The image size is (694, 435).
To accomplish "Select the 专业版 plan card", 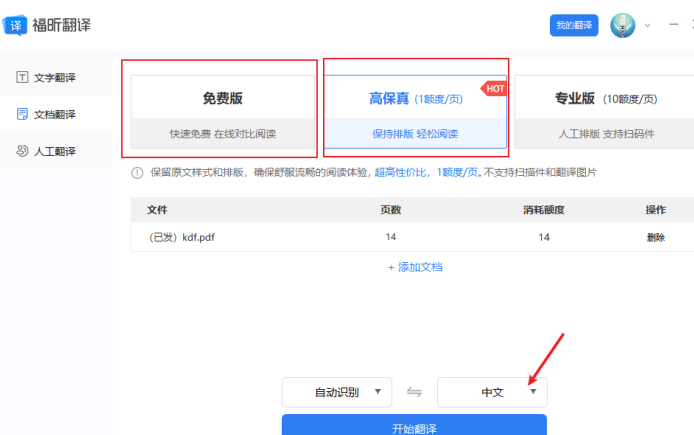I will (x=605, y=112).
